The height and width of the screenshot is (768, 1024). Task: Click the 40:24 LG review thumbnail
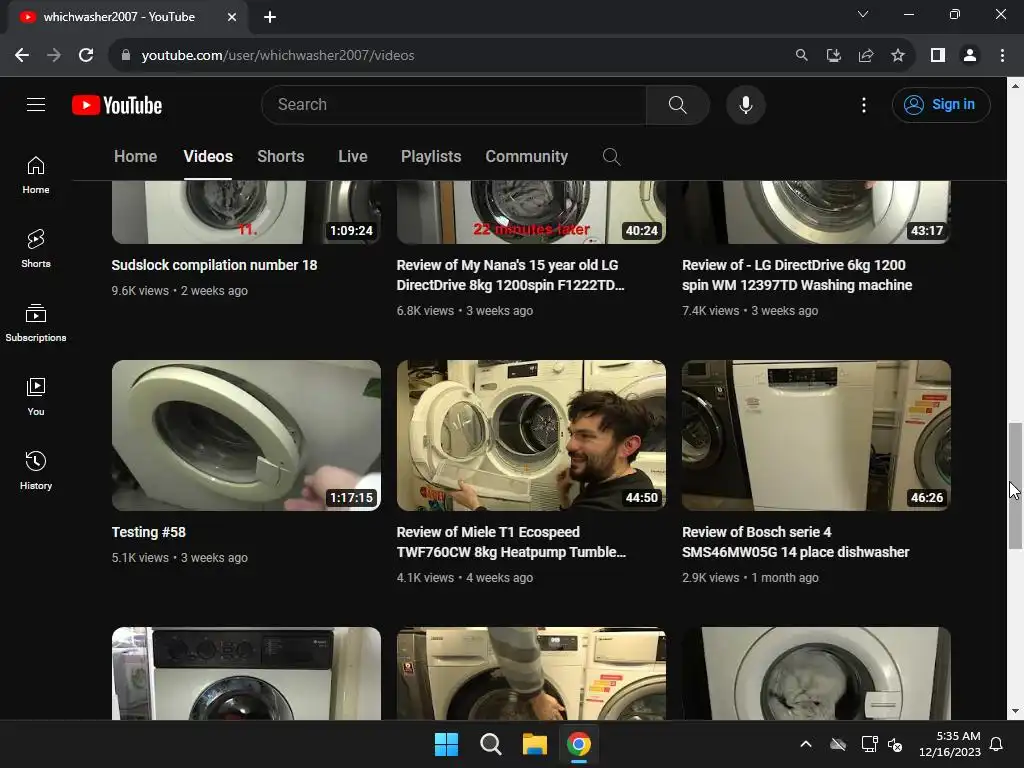pos(531,212)
